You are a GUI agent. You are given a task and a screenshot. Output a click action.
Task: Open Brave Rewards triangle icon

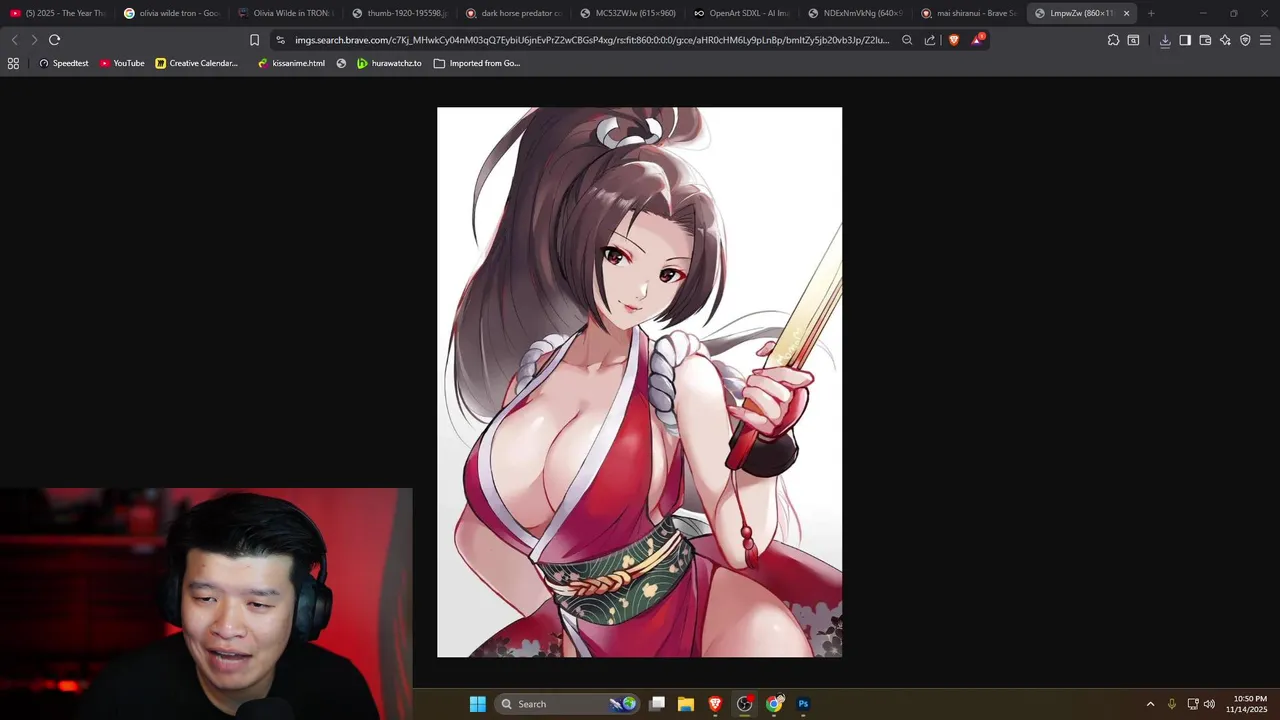(x=977, y=40)
